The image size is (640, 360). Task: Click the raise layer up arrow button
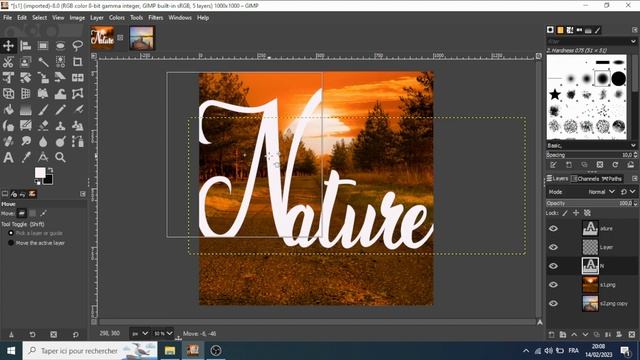[574, 334]
